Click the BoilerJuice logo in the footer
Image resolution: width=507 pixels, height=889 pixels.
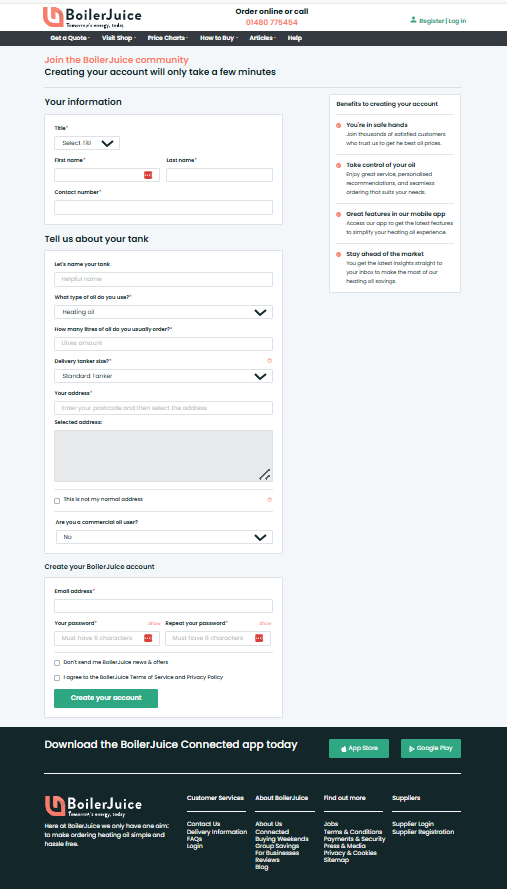point(94,806)
